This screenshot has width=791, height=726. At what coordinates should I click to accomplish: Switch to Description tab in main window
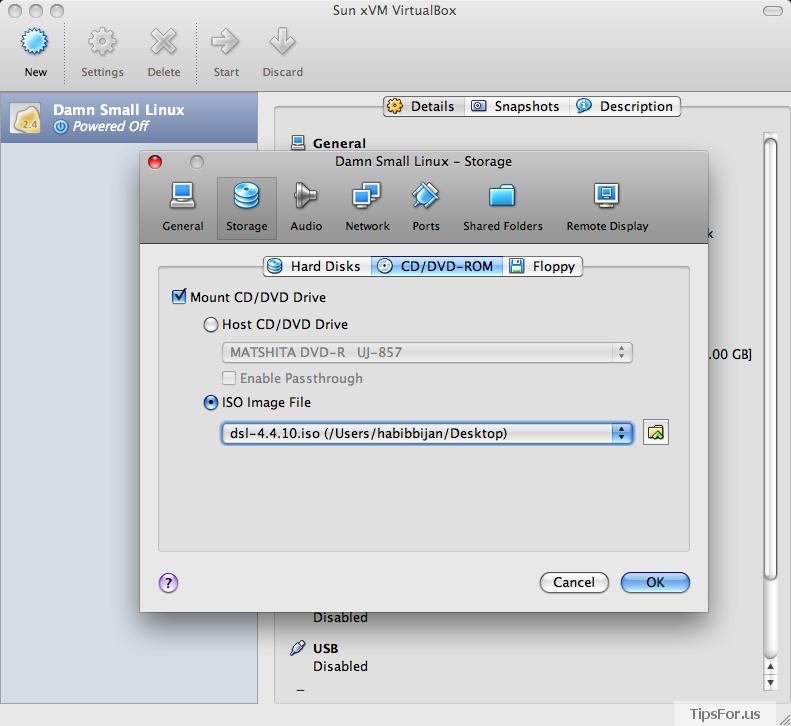click(625, 106)
